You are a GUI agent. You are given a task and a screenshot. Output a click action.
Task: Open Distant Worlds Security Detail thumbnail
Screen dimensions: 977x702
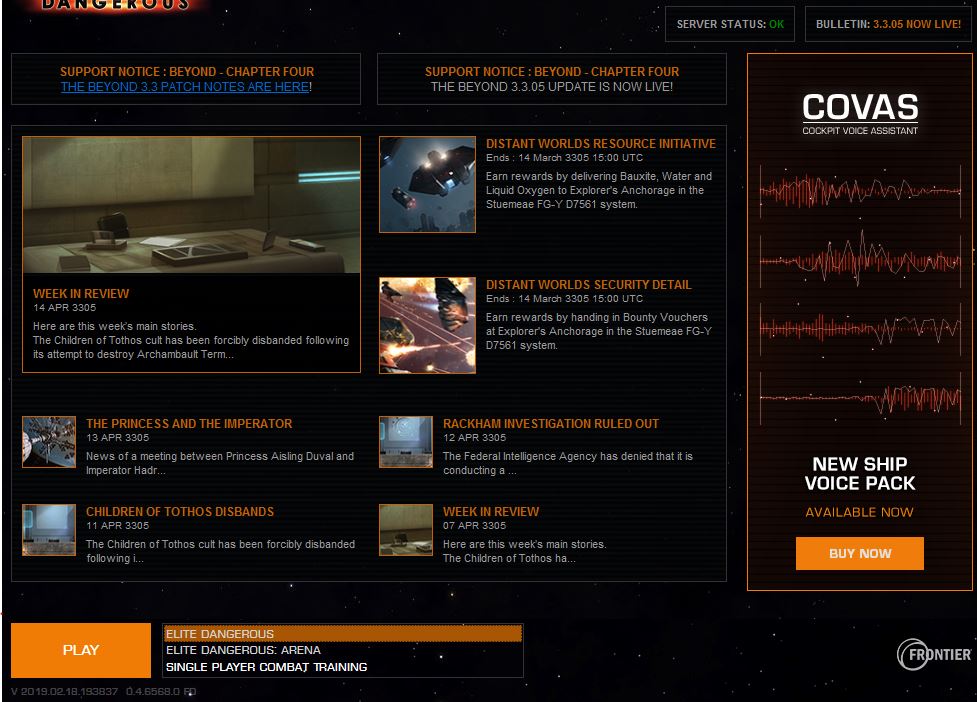point(427,325)
